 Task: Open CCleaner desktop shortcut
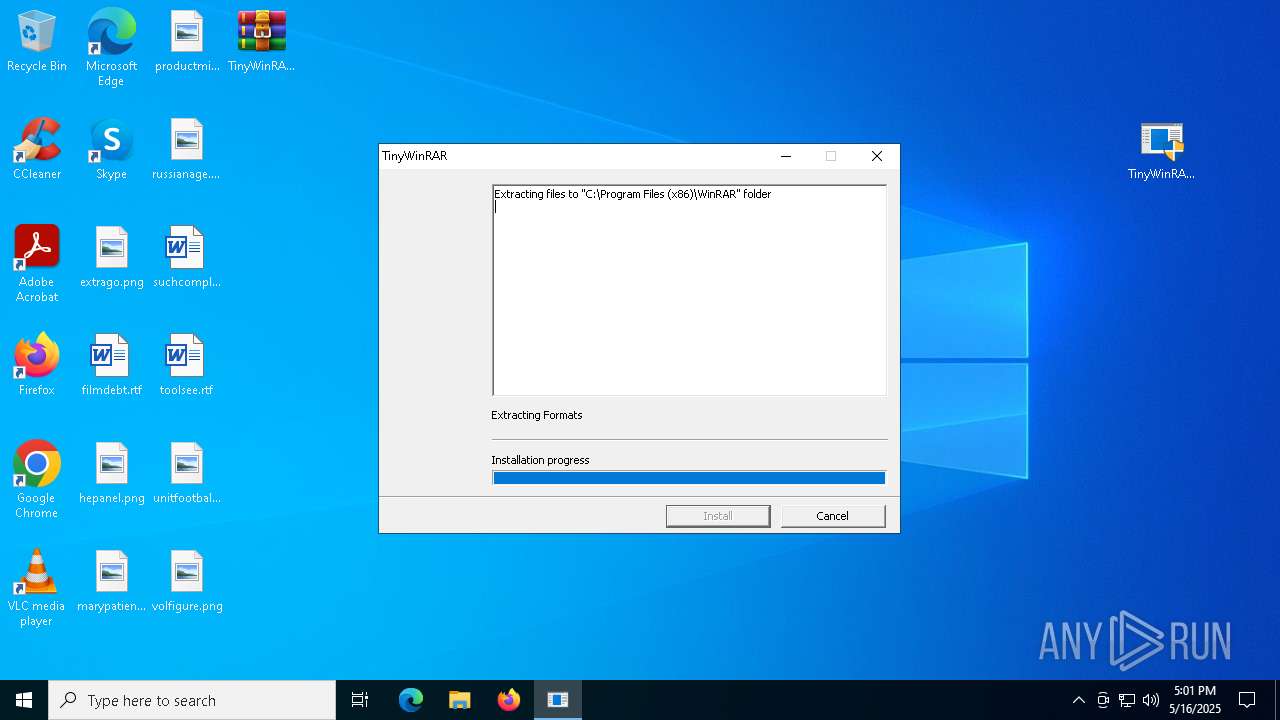[37, 150]
